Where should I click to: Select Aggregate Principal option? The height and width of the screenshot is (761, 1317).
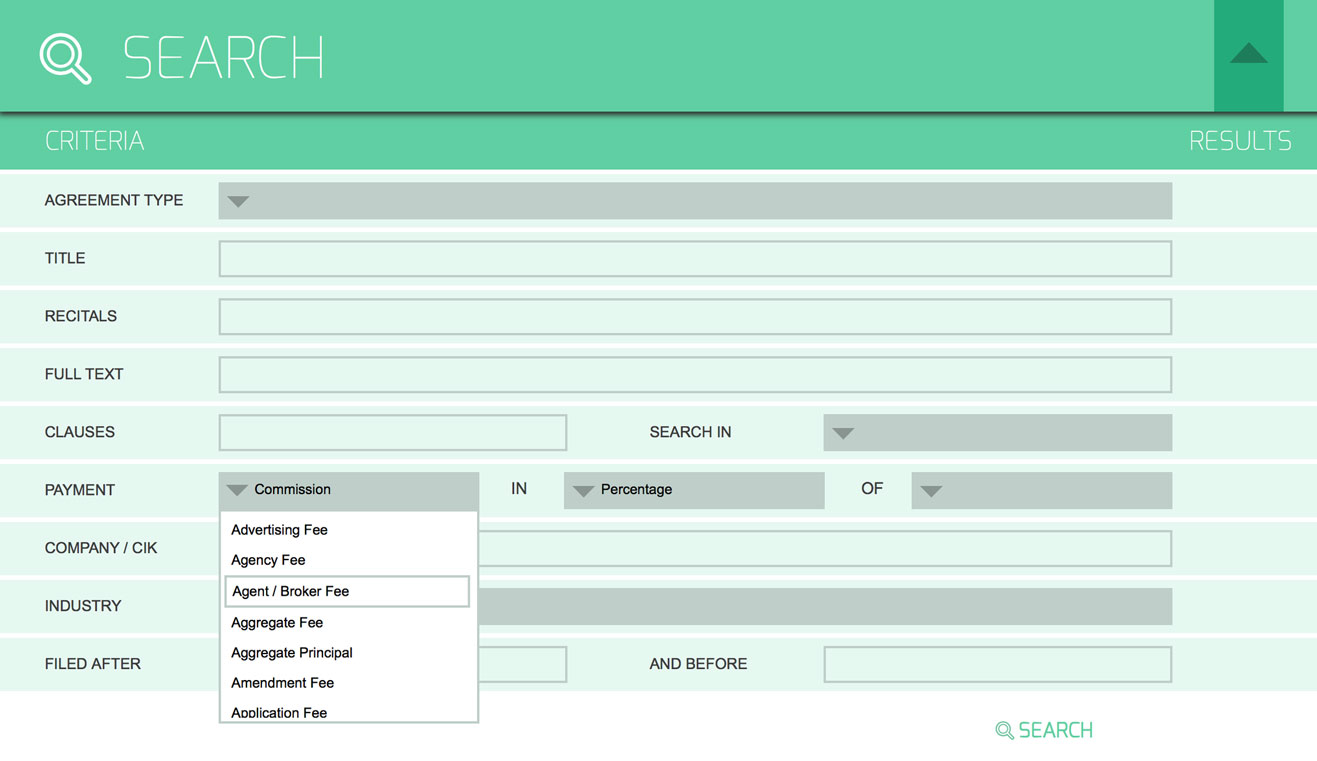pos(291,653)
